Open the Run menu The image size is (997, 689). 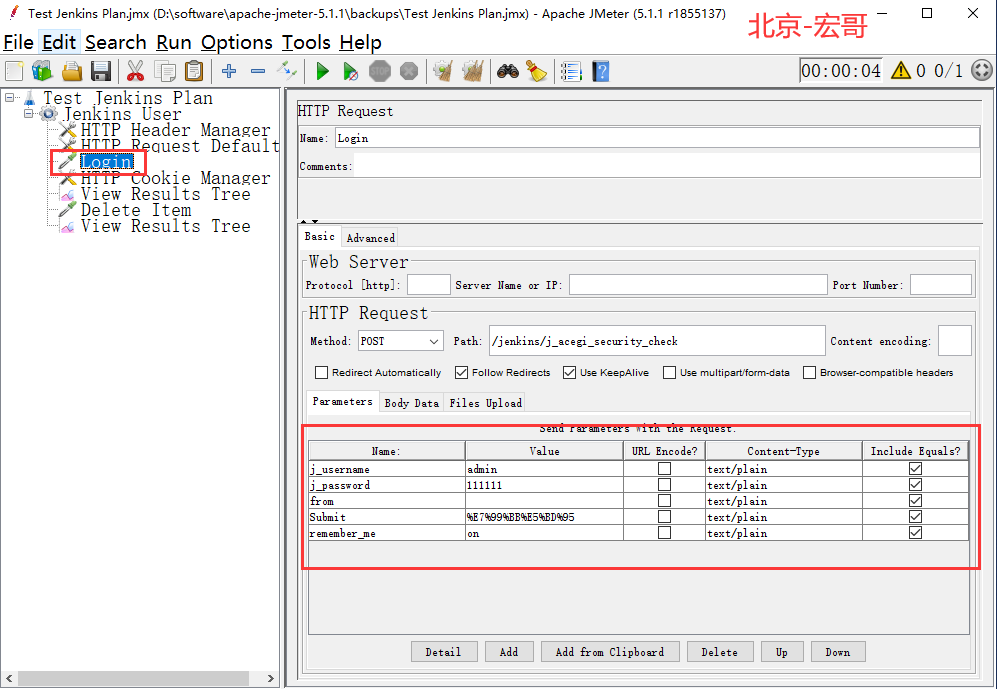[x=174, y=43]
